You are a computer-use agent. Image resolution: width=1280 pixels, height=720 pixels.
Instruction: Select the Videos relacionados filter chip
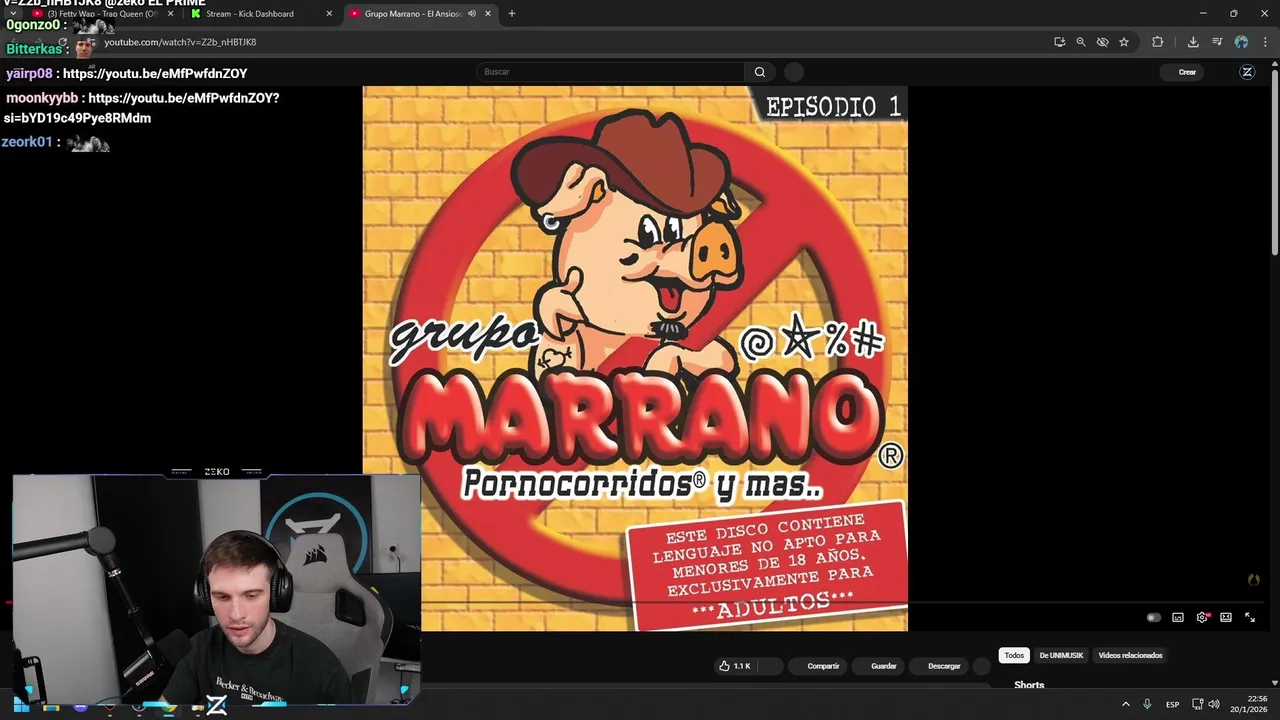1130,655
